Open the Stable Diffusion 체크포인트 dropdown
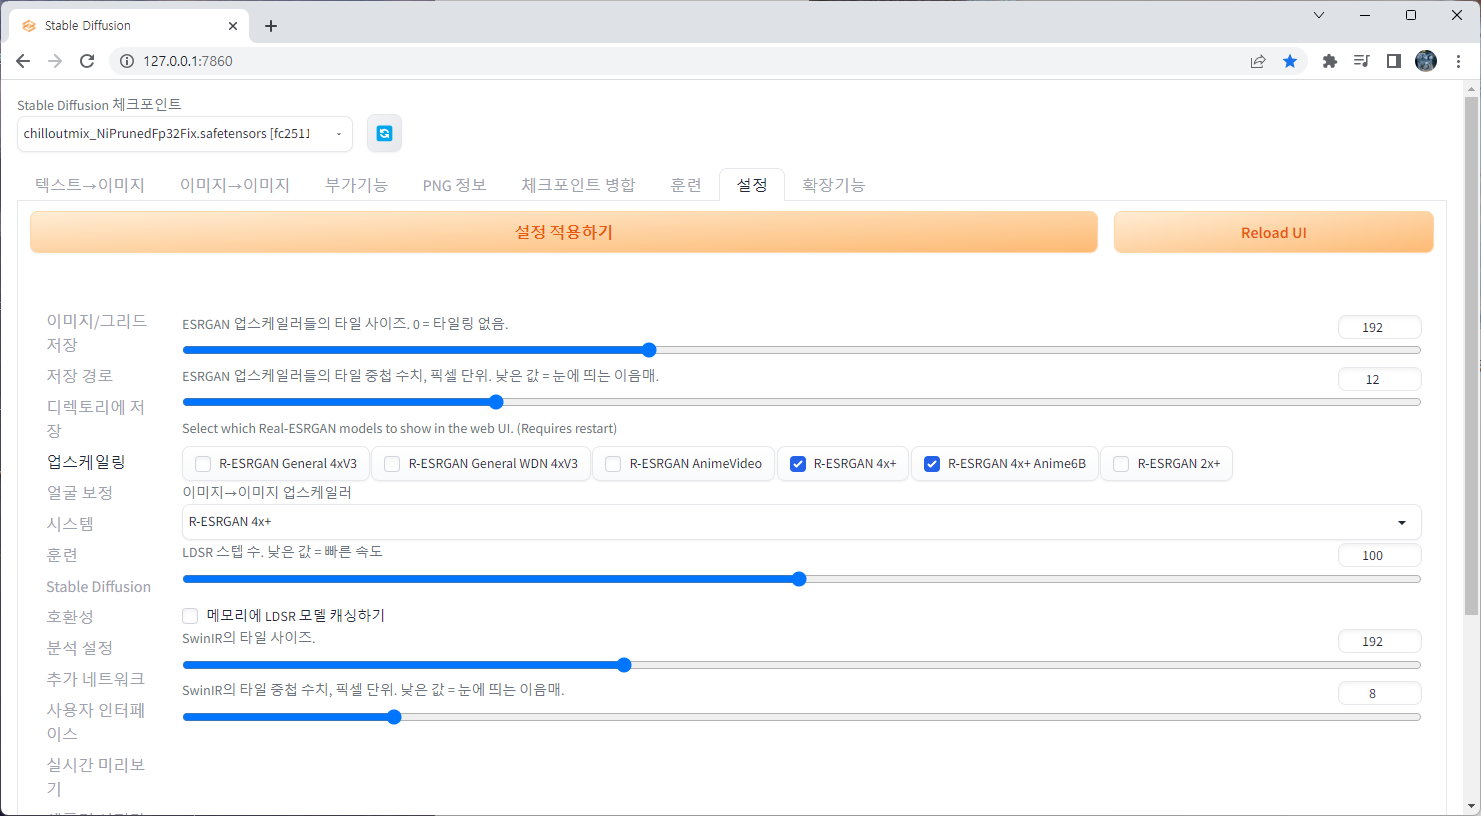The image size is (1481, 816). (185, 134)
